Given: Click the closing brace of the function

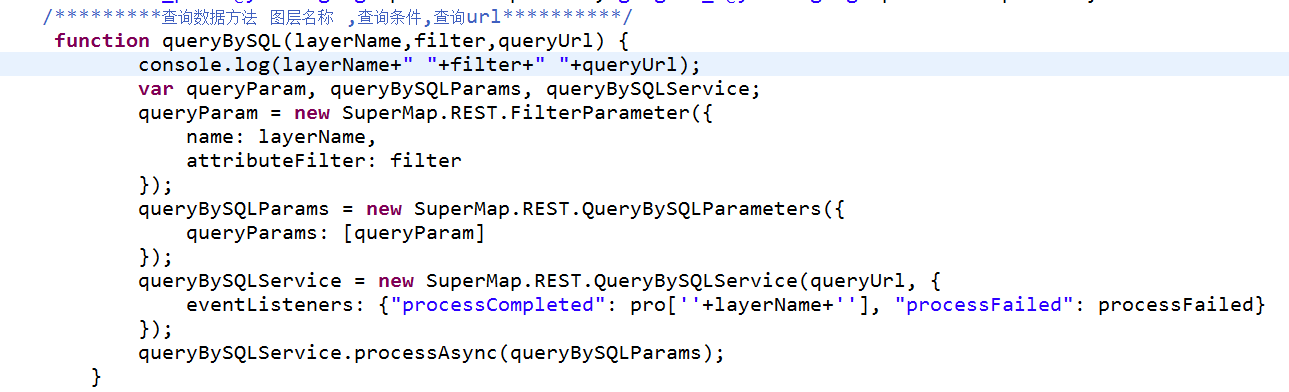Looking at the screenshot, I should 96,377.
